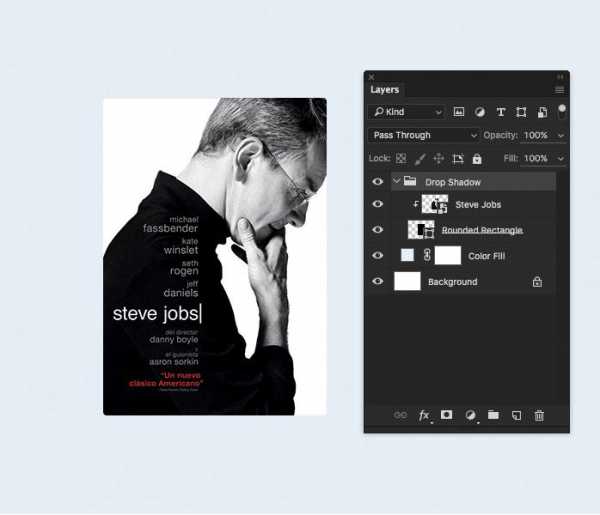600x515 pixels.
Task: Open the Kind filter dropdown
Action: (x=406, y=112)
